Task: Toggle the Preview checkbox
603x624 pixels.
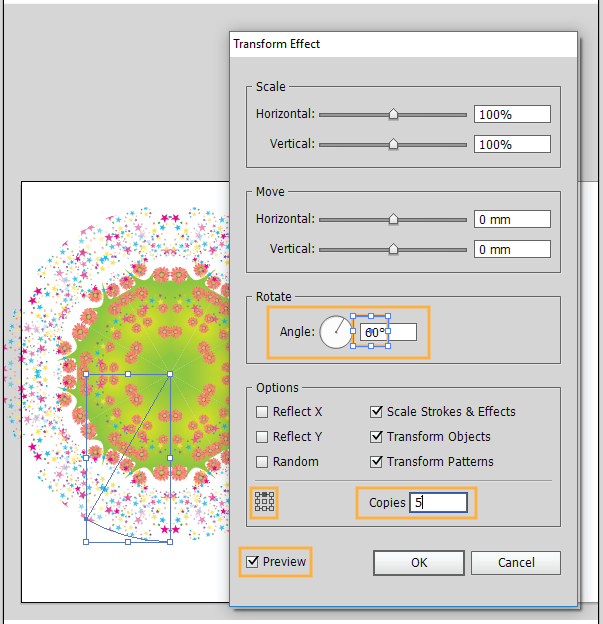Action: pos(252,562)
